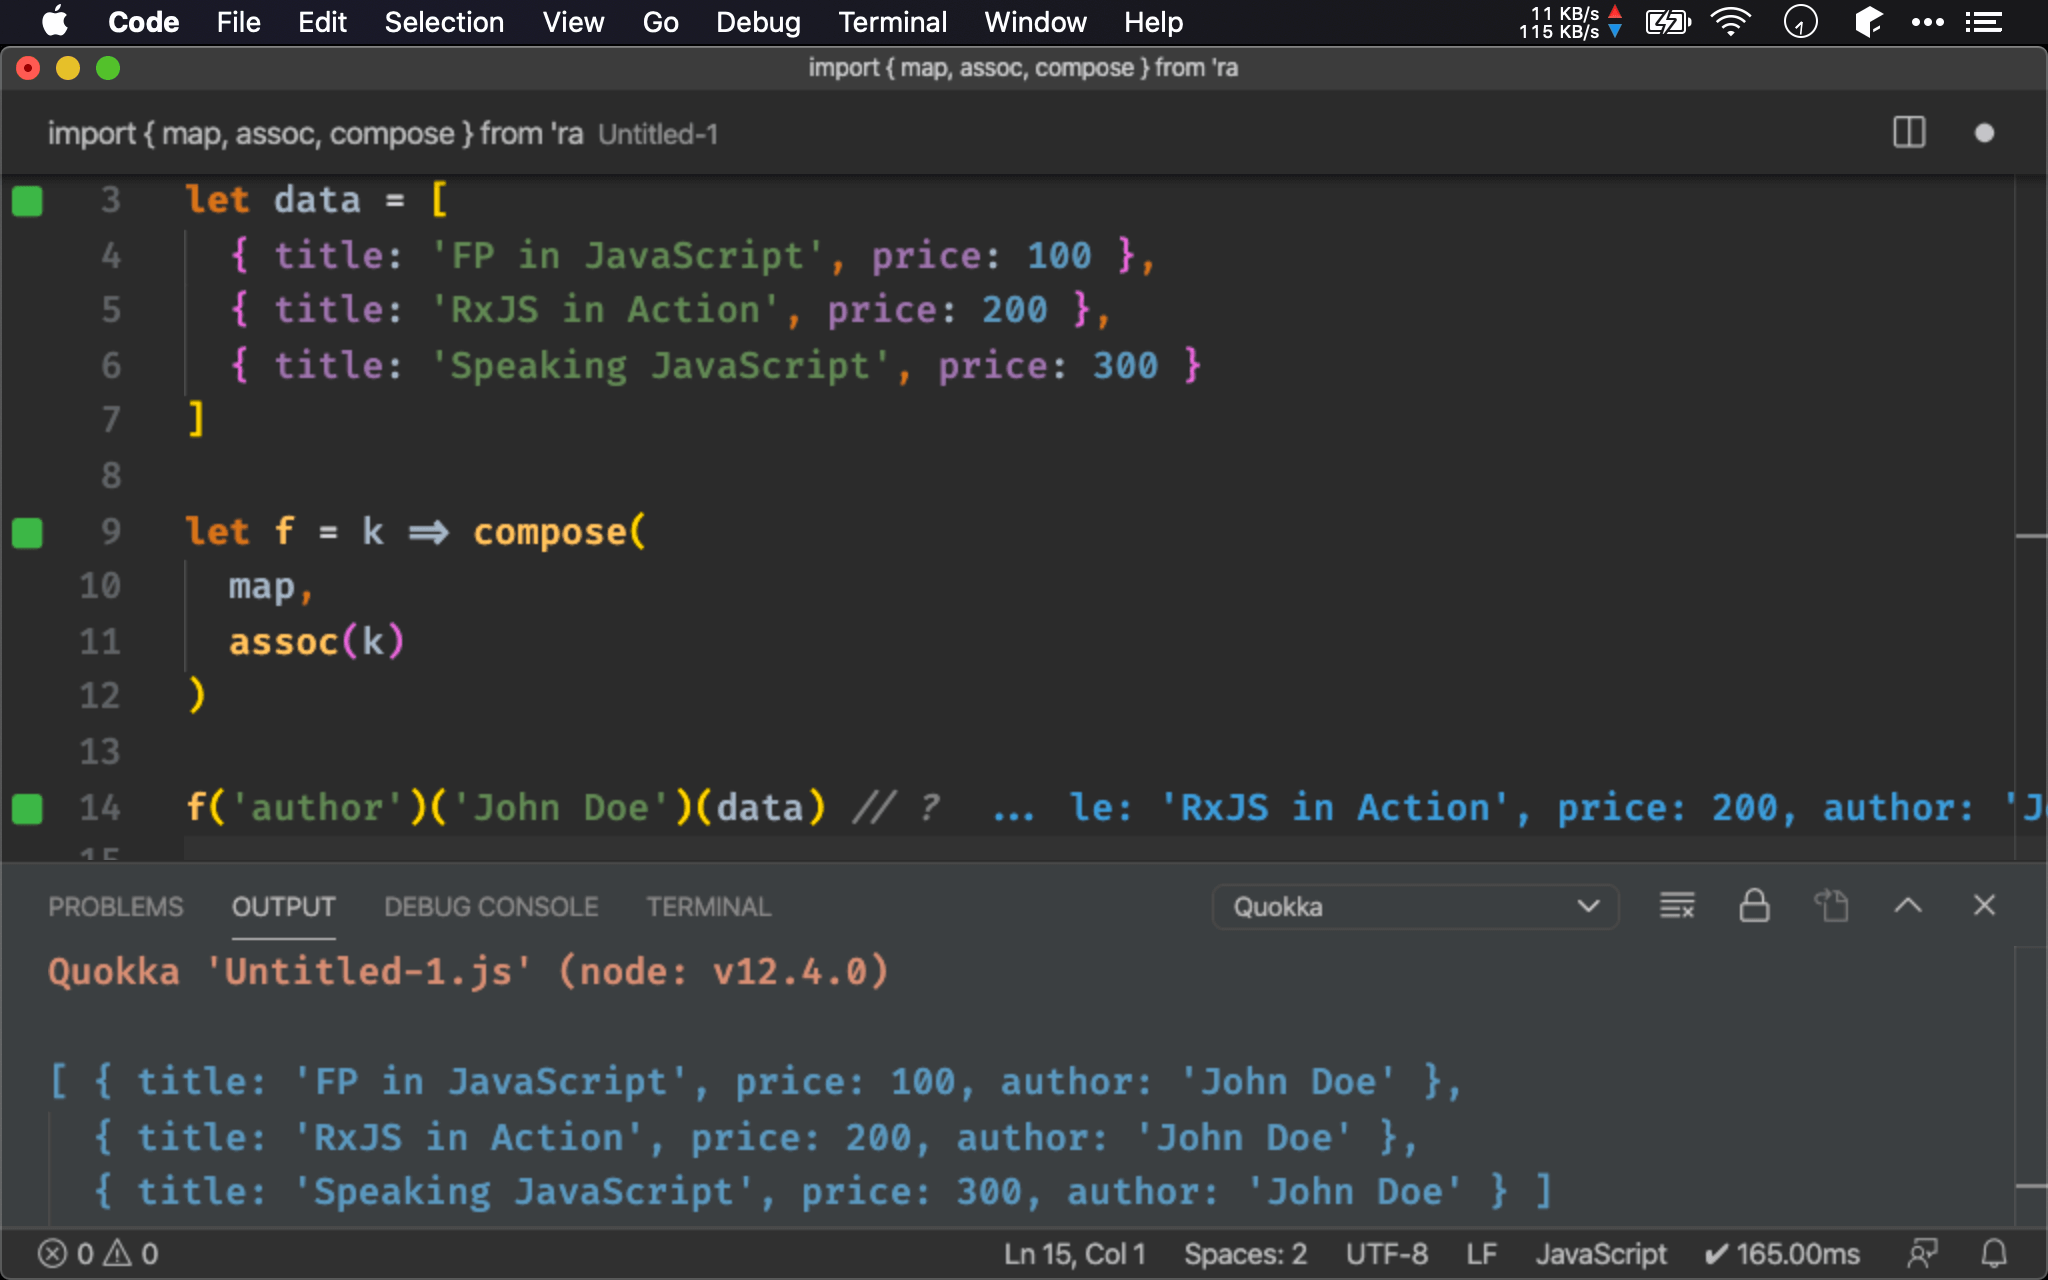Click the "Quokka 'Untitled-1.js'" output header line
2048x1280 pixels.
(x=469, y=972)
